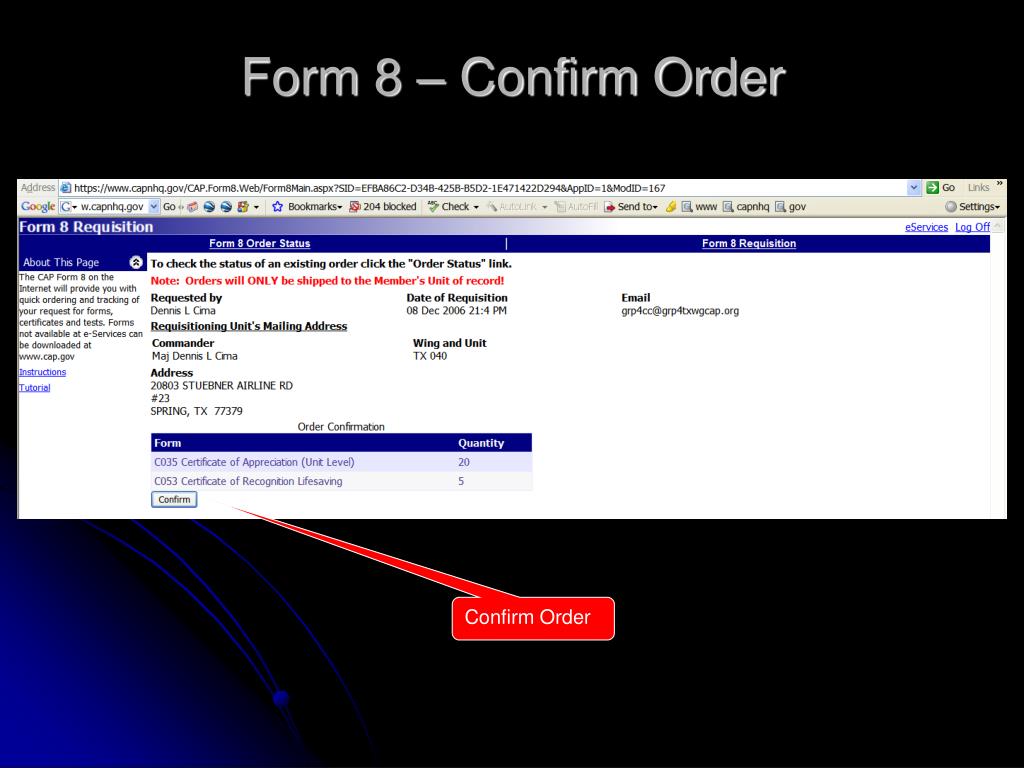Click the second blue globe toolbar icon
The width and height of the screenshot is (1024, 768).
(226, 207)
